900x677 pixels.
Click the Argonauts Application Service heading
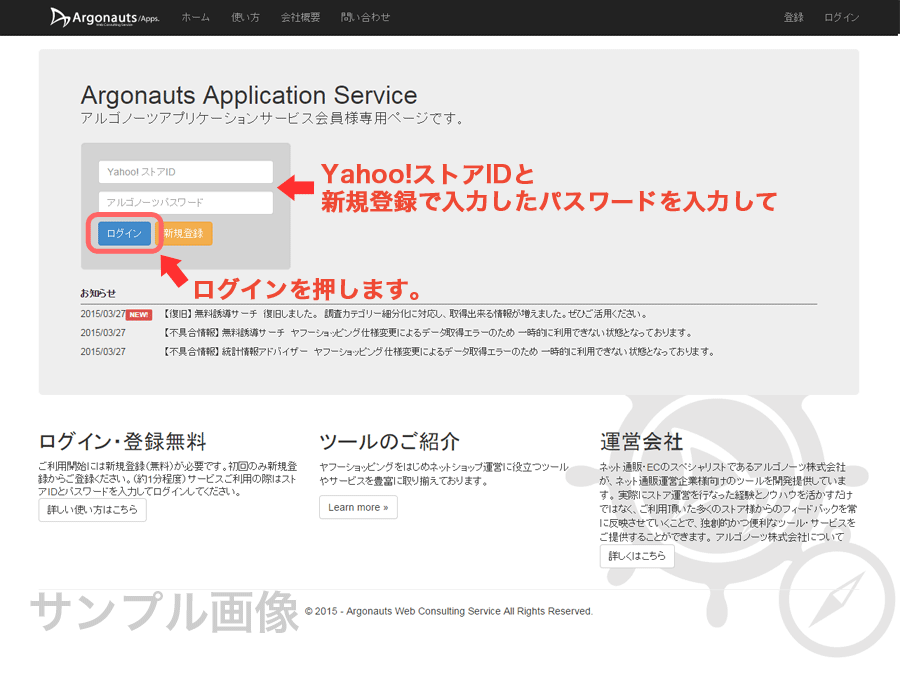[249, 95]
